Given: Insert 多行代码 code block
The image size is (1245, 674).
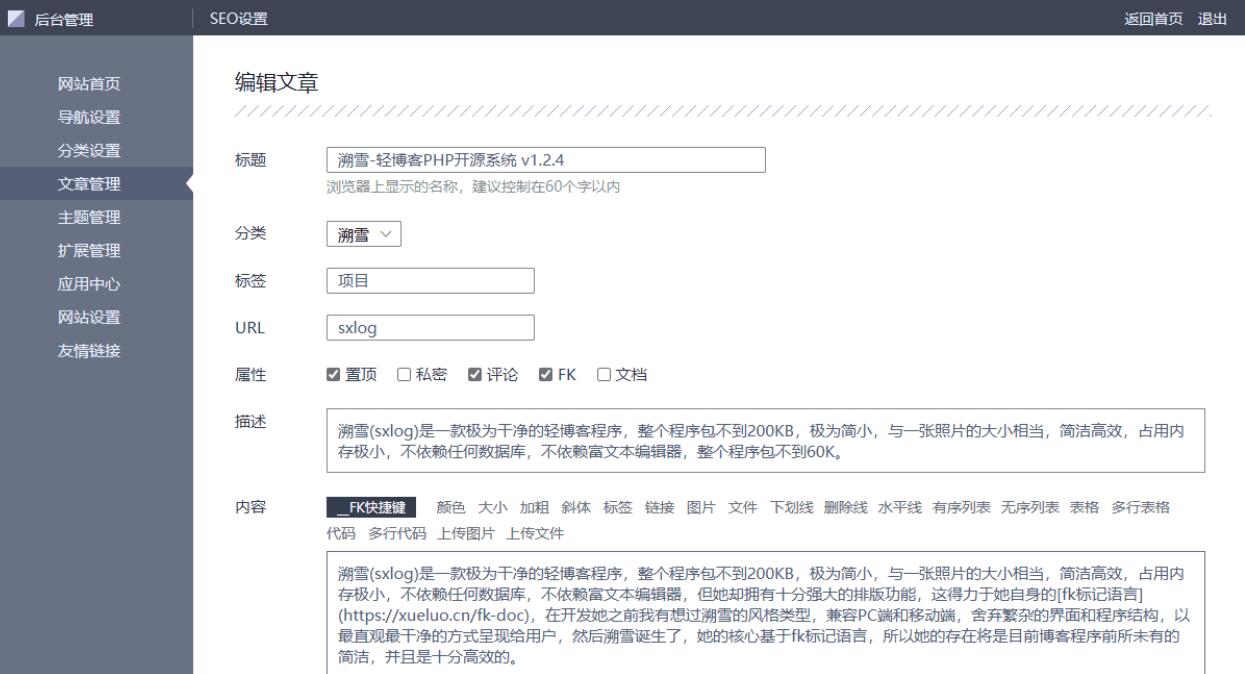Looking at the screenshot, I should [x=397, y=533].
